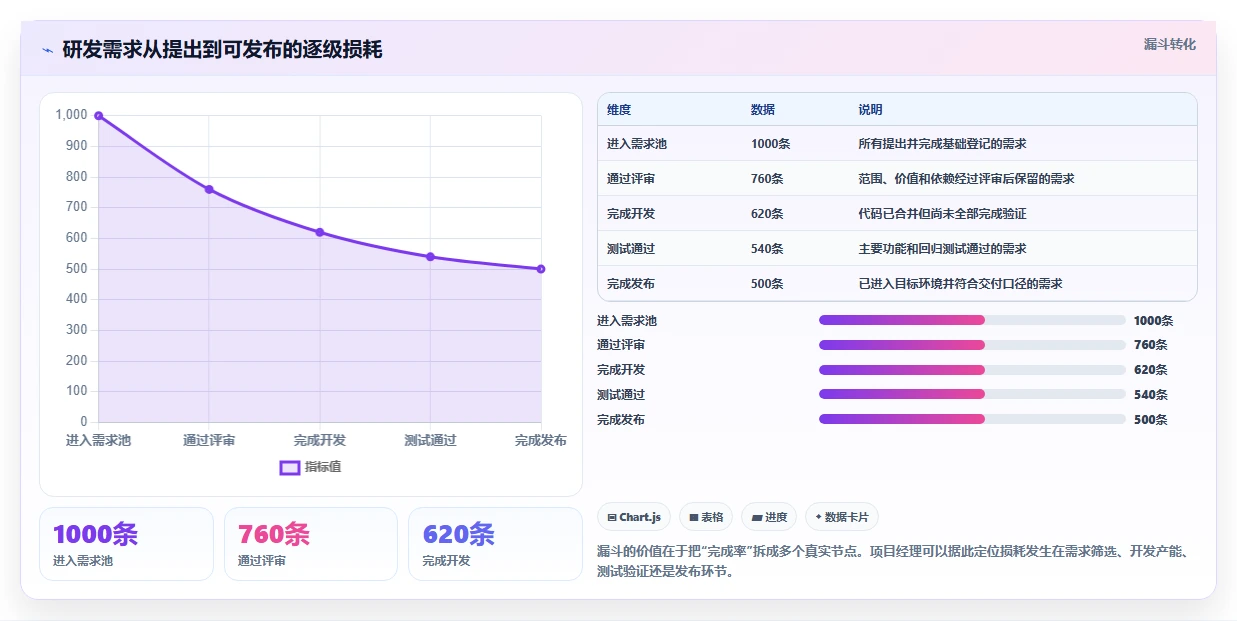Click the 测试通过 label in progress list
The image size is (1237, 621).
(621, 395)
